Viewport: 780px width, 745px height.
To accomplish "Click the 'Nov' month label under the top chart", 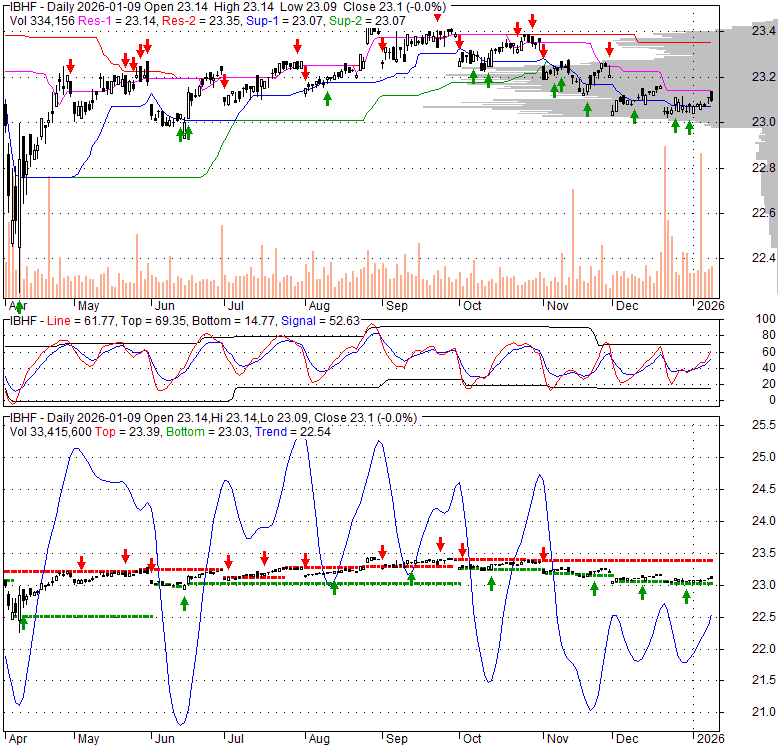I will click(x=558, y=305).
